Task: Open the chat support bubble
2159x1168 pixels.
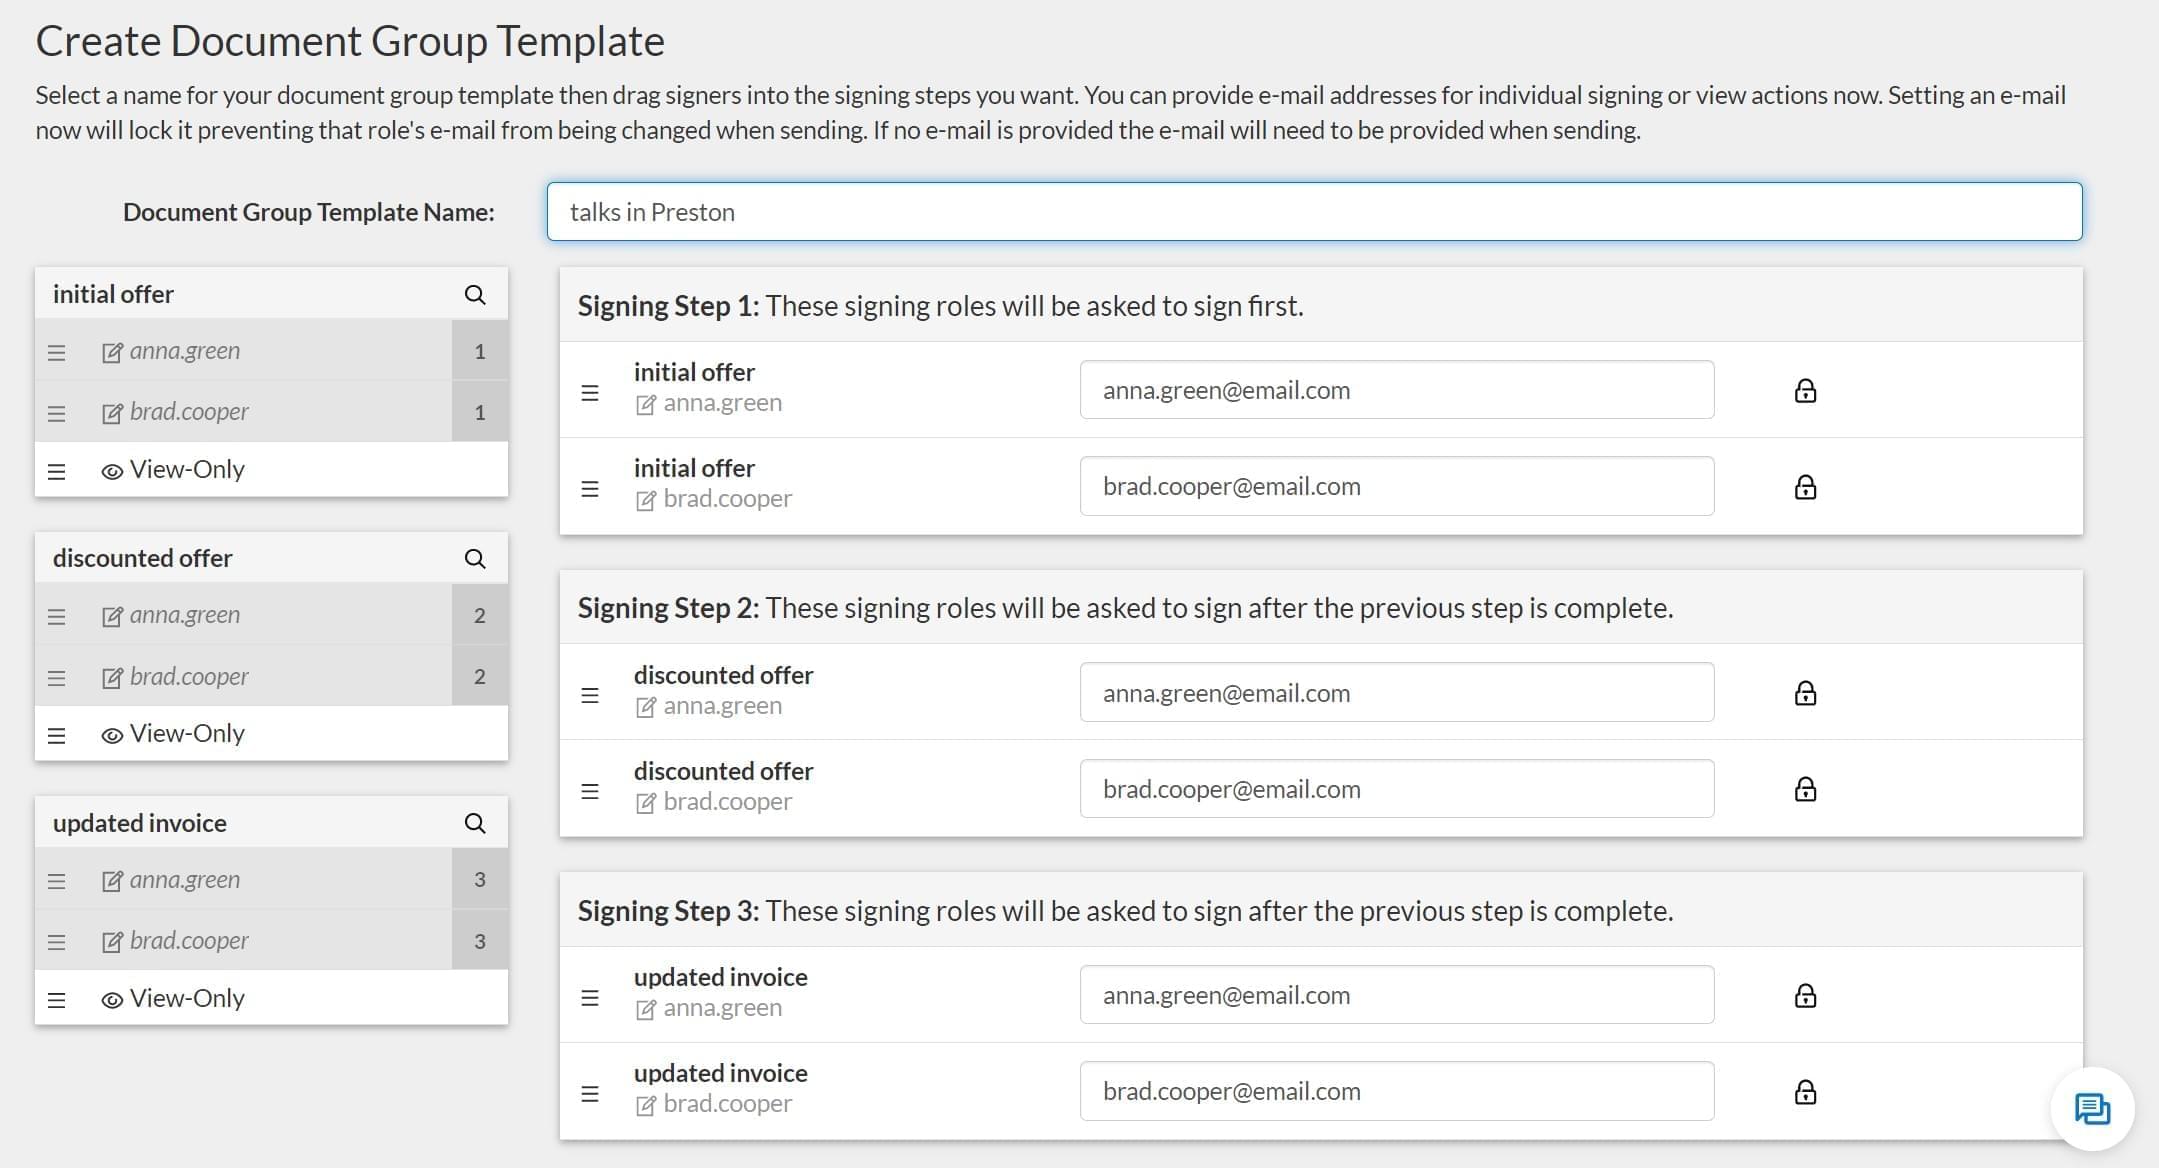Action: pos(2092,1108)
